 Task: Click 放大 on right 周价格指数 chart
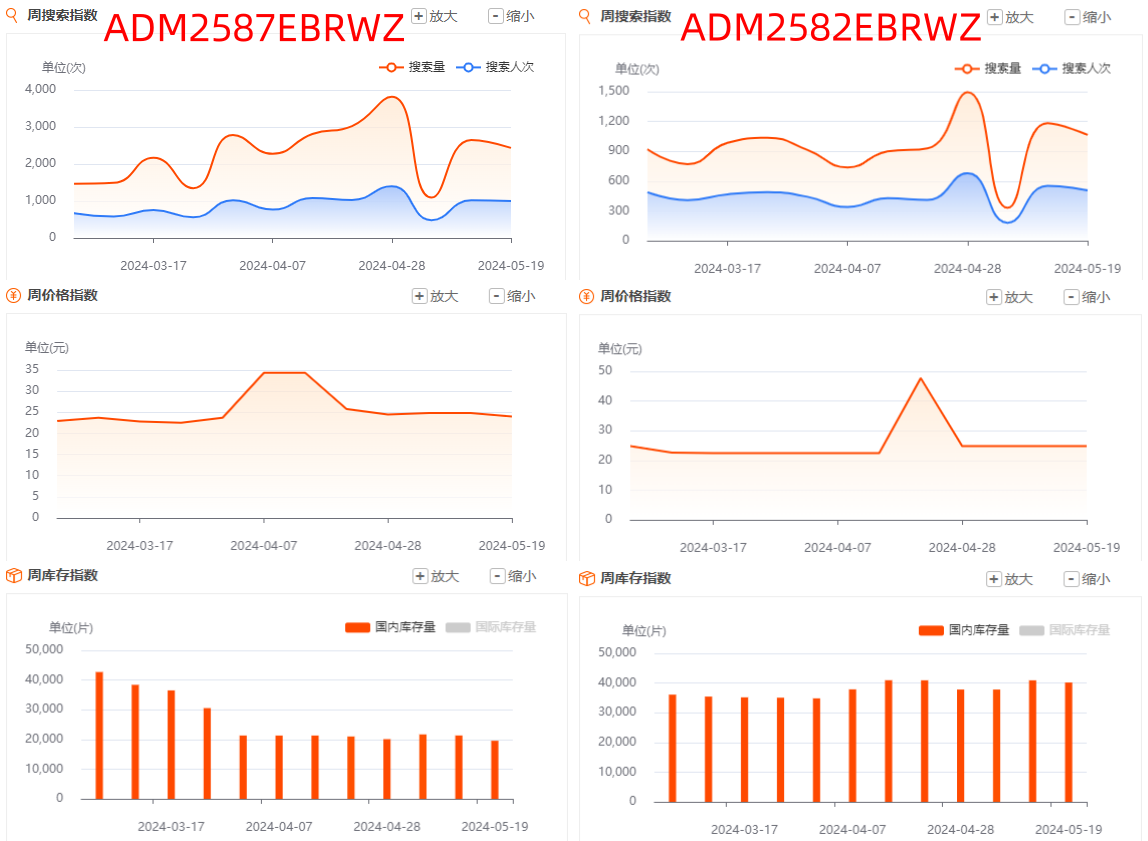[1010, 297]
